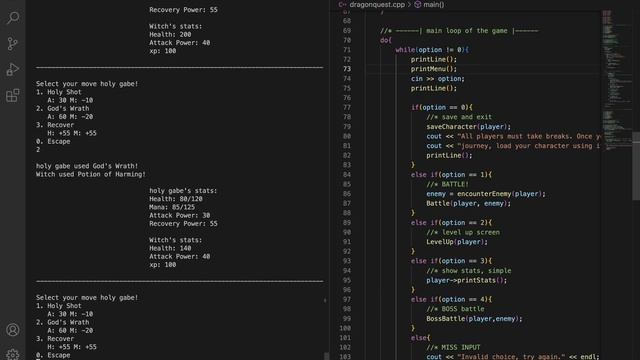Open the Extensions view
Screen dimensions: 640x360
(x=13, y=96)
